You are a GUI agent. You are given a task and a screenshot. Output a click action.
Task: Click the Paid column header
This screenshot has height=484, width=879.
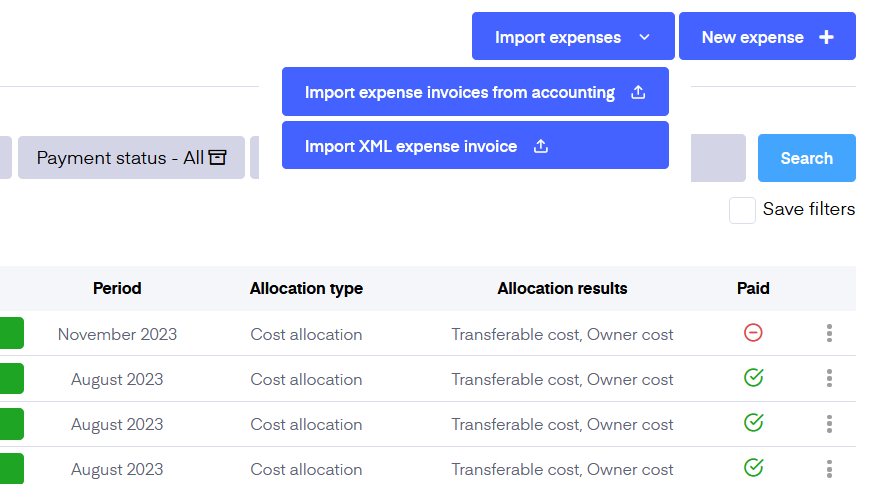pos(753,288)
